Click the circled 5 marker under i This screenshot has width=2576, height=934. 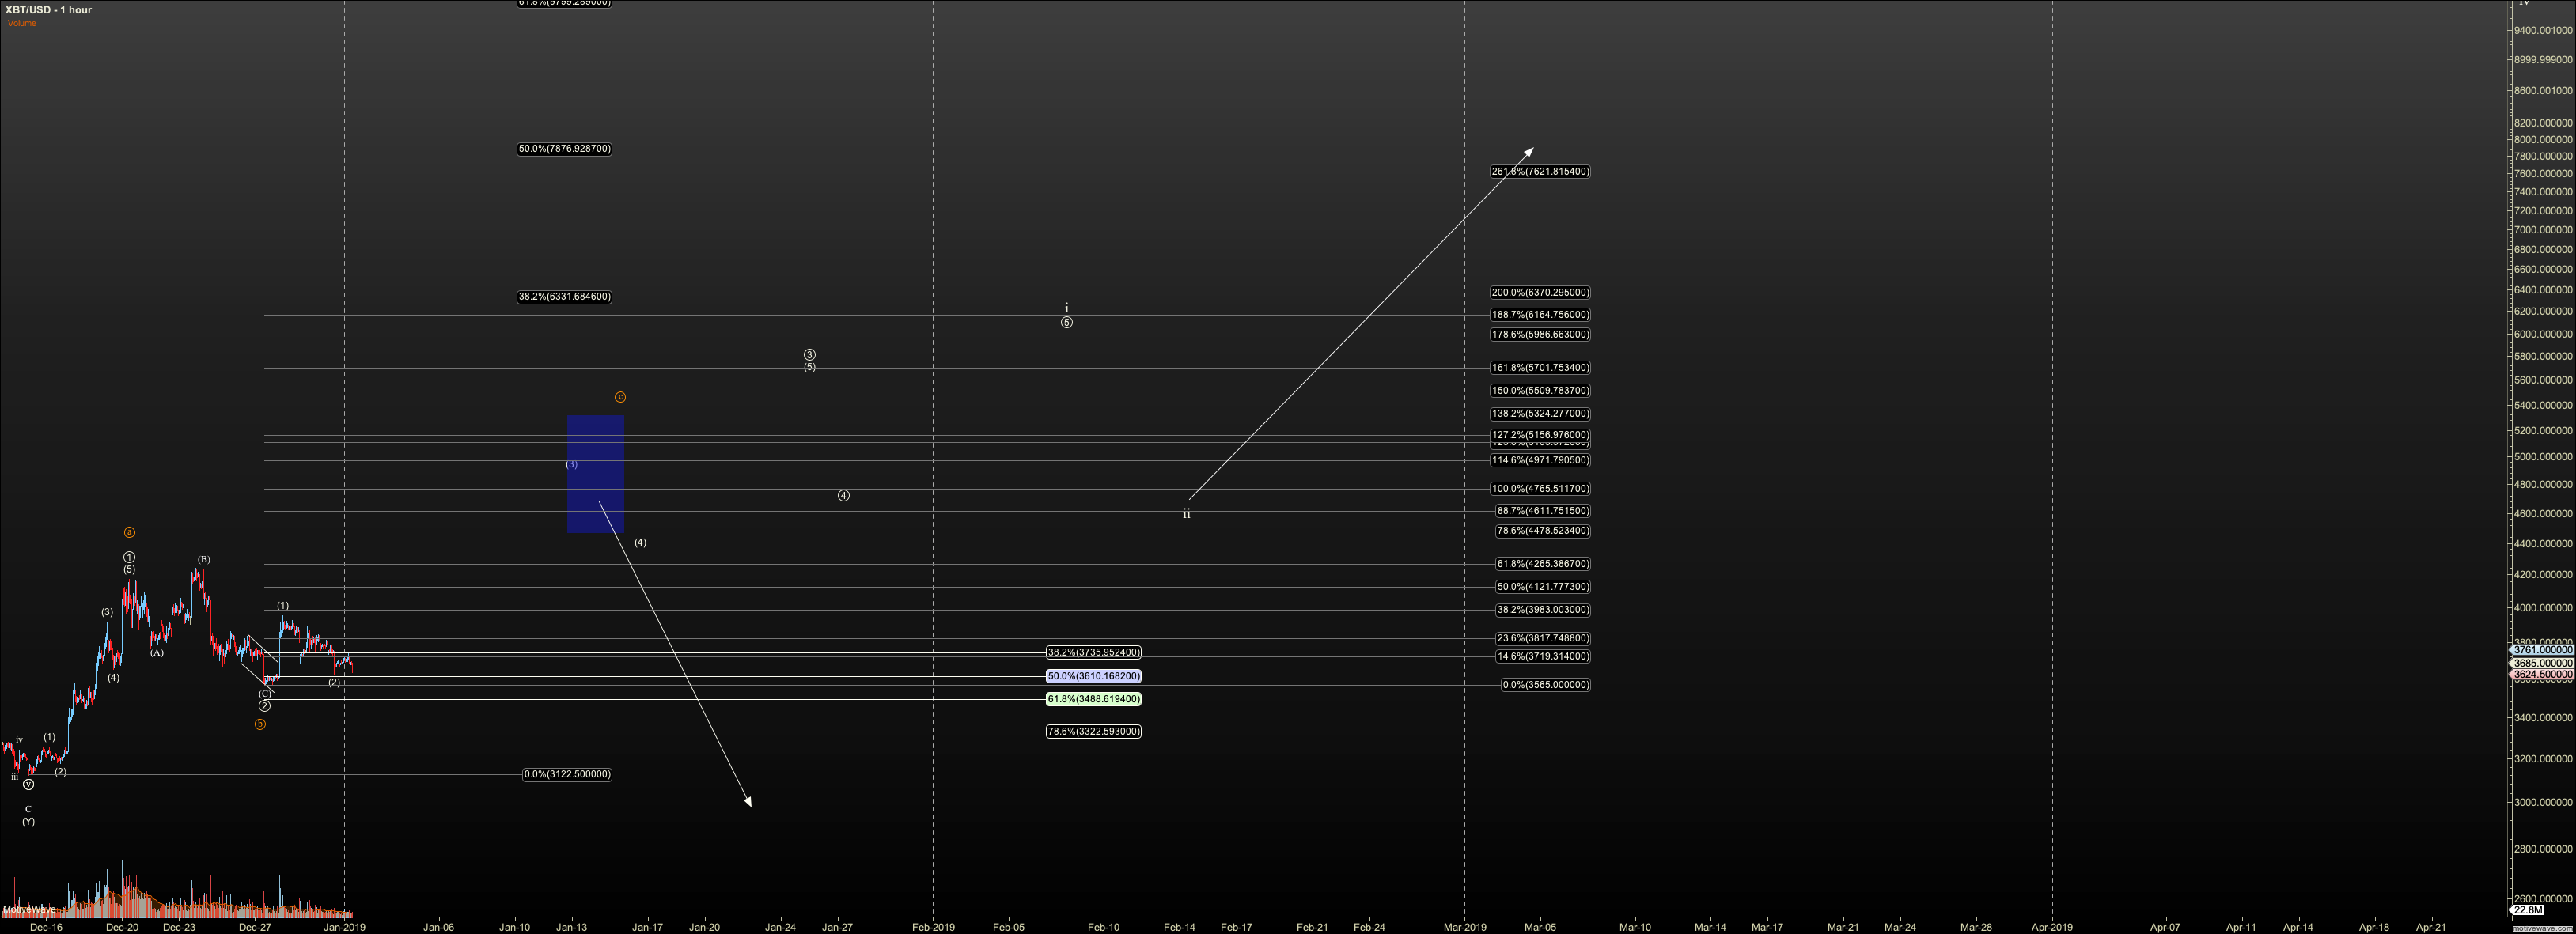click(x=1066, y=323)
